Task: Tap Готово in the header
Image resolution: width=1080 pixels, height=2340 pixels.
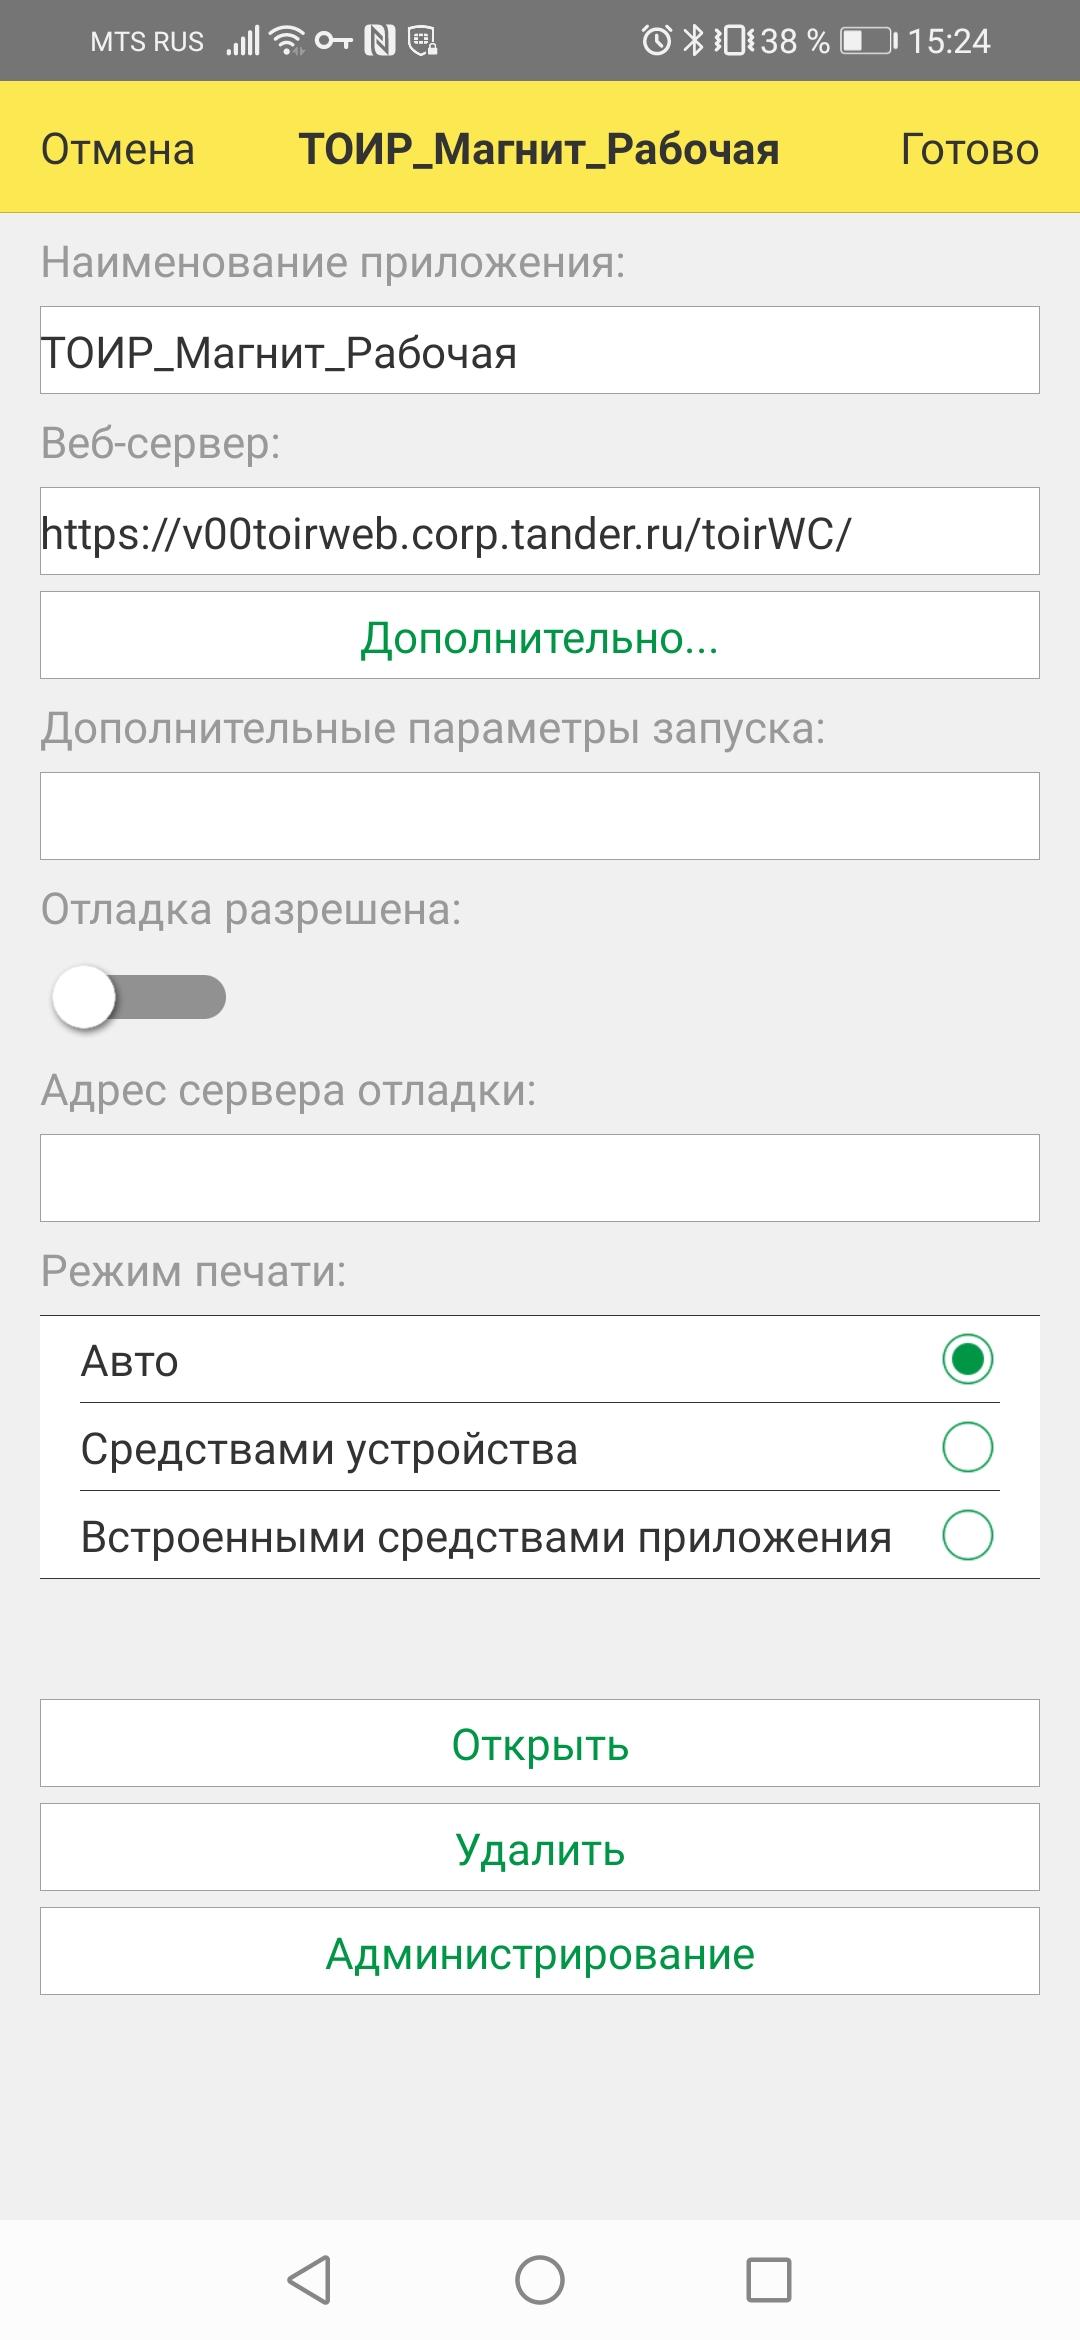Action: [970, 148]
